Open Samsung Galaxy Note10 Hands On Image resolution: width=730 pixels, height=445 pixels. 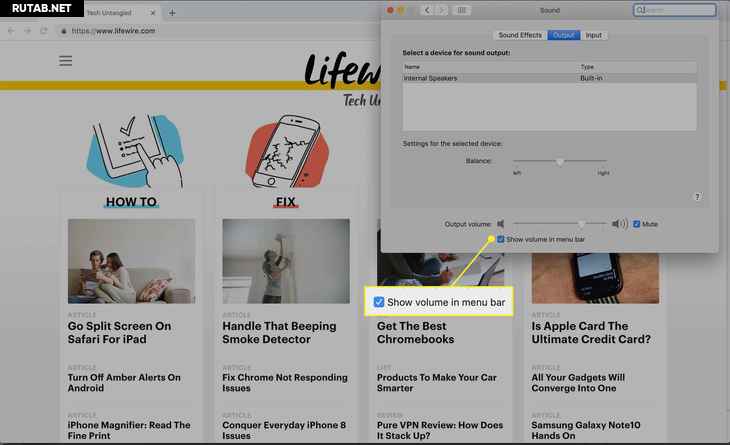click(x=586, y=430)
